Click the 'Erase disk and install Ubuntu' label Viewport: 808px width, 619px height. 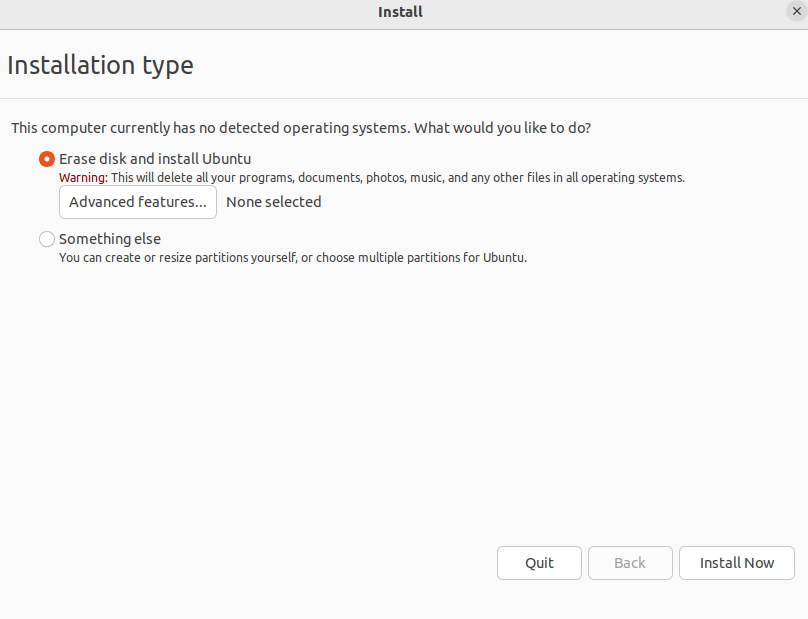click(x=155, y=159)
